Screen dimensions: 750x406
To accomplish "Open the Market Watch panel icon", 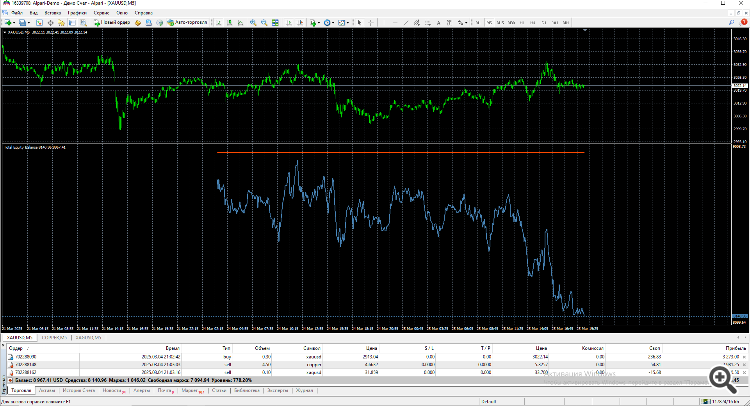I will (39, 22).
